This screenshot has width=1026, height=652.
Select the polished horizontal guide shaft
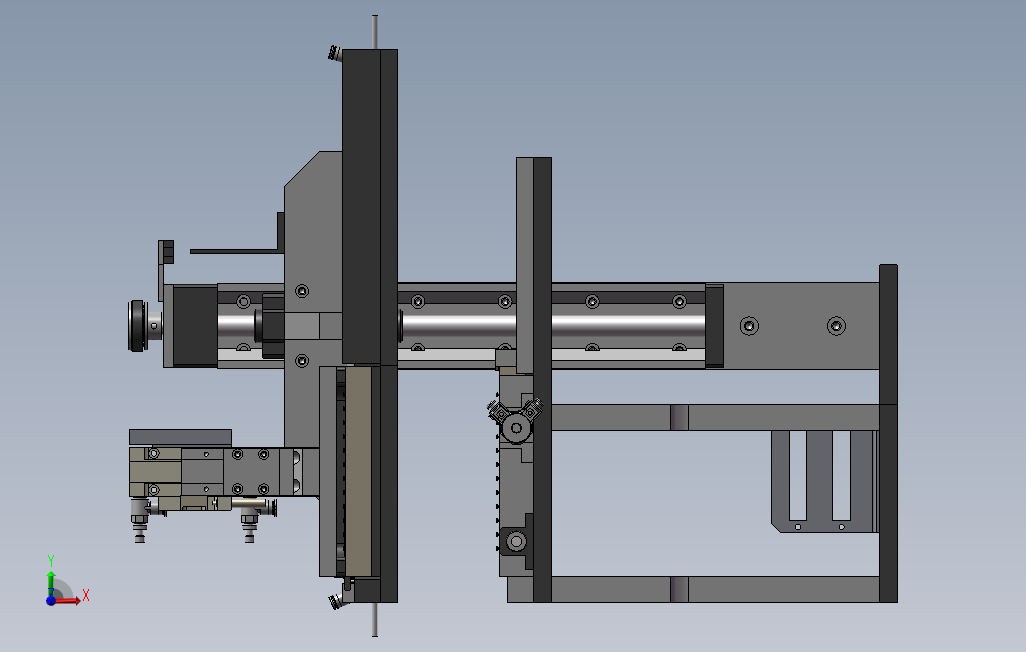(553, 325)
